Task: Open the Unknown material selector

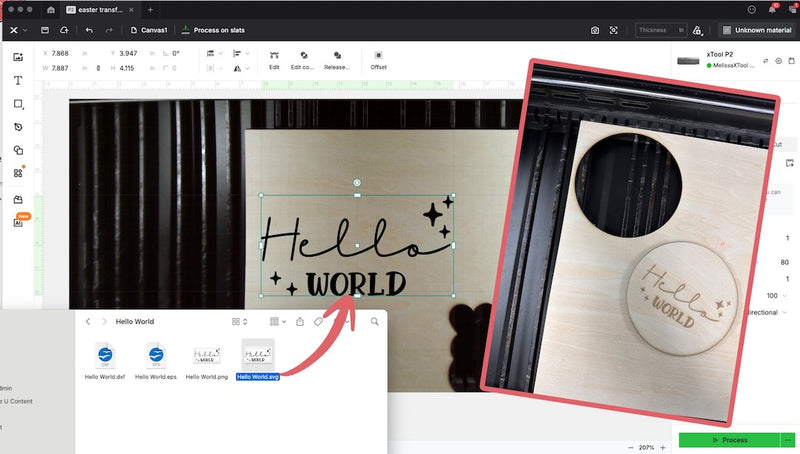Action: click(x=757, y=30)
